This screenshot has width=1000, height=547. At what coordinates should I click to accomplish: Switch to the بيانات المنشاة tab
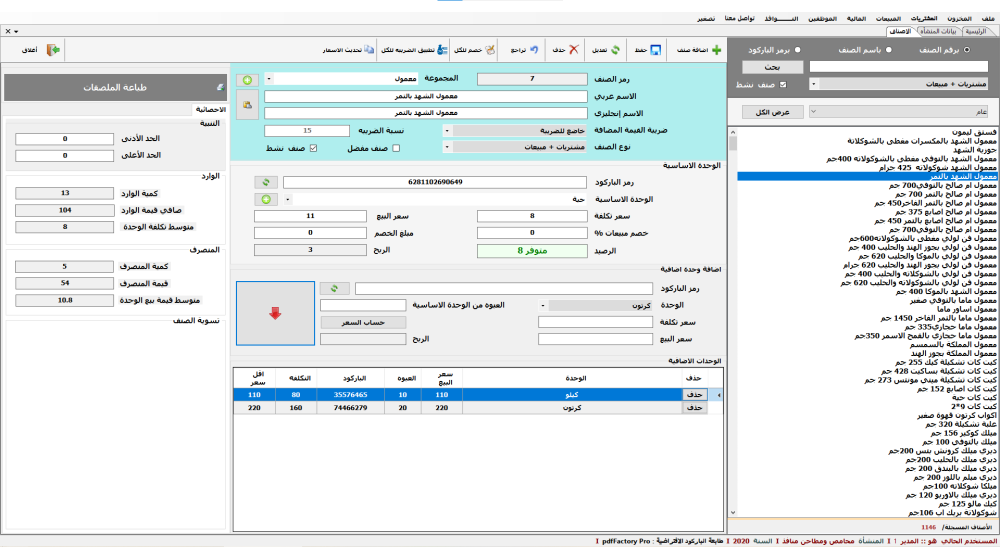[937, 32]
